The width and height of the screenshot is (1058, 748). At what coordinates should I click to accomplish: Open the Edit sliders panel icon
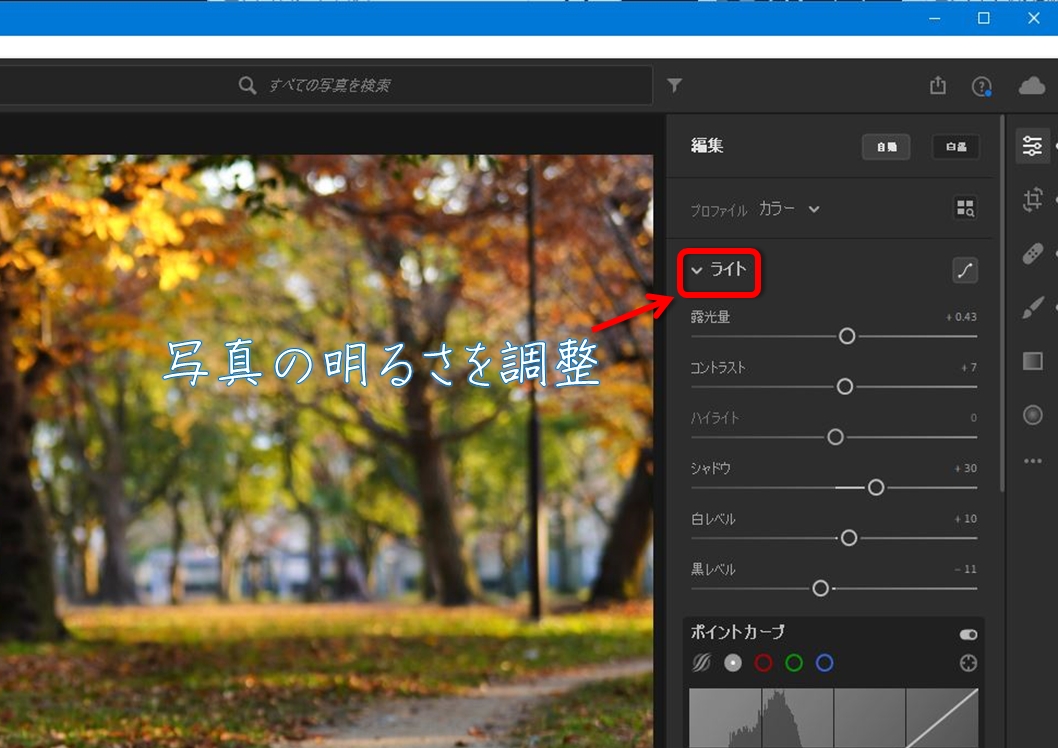tap(1032, 147)
